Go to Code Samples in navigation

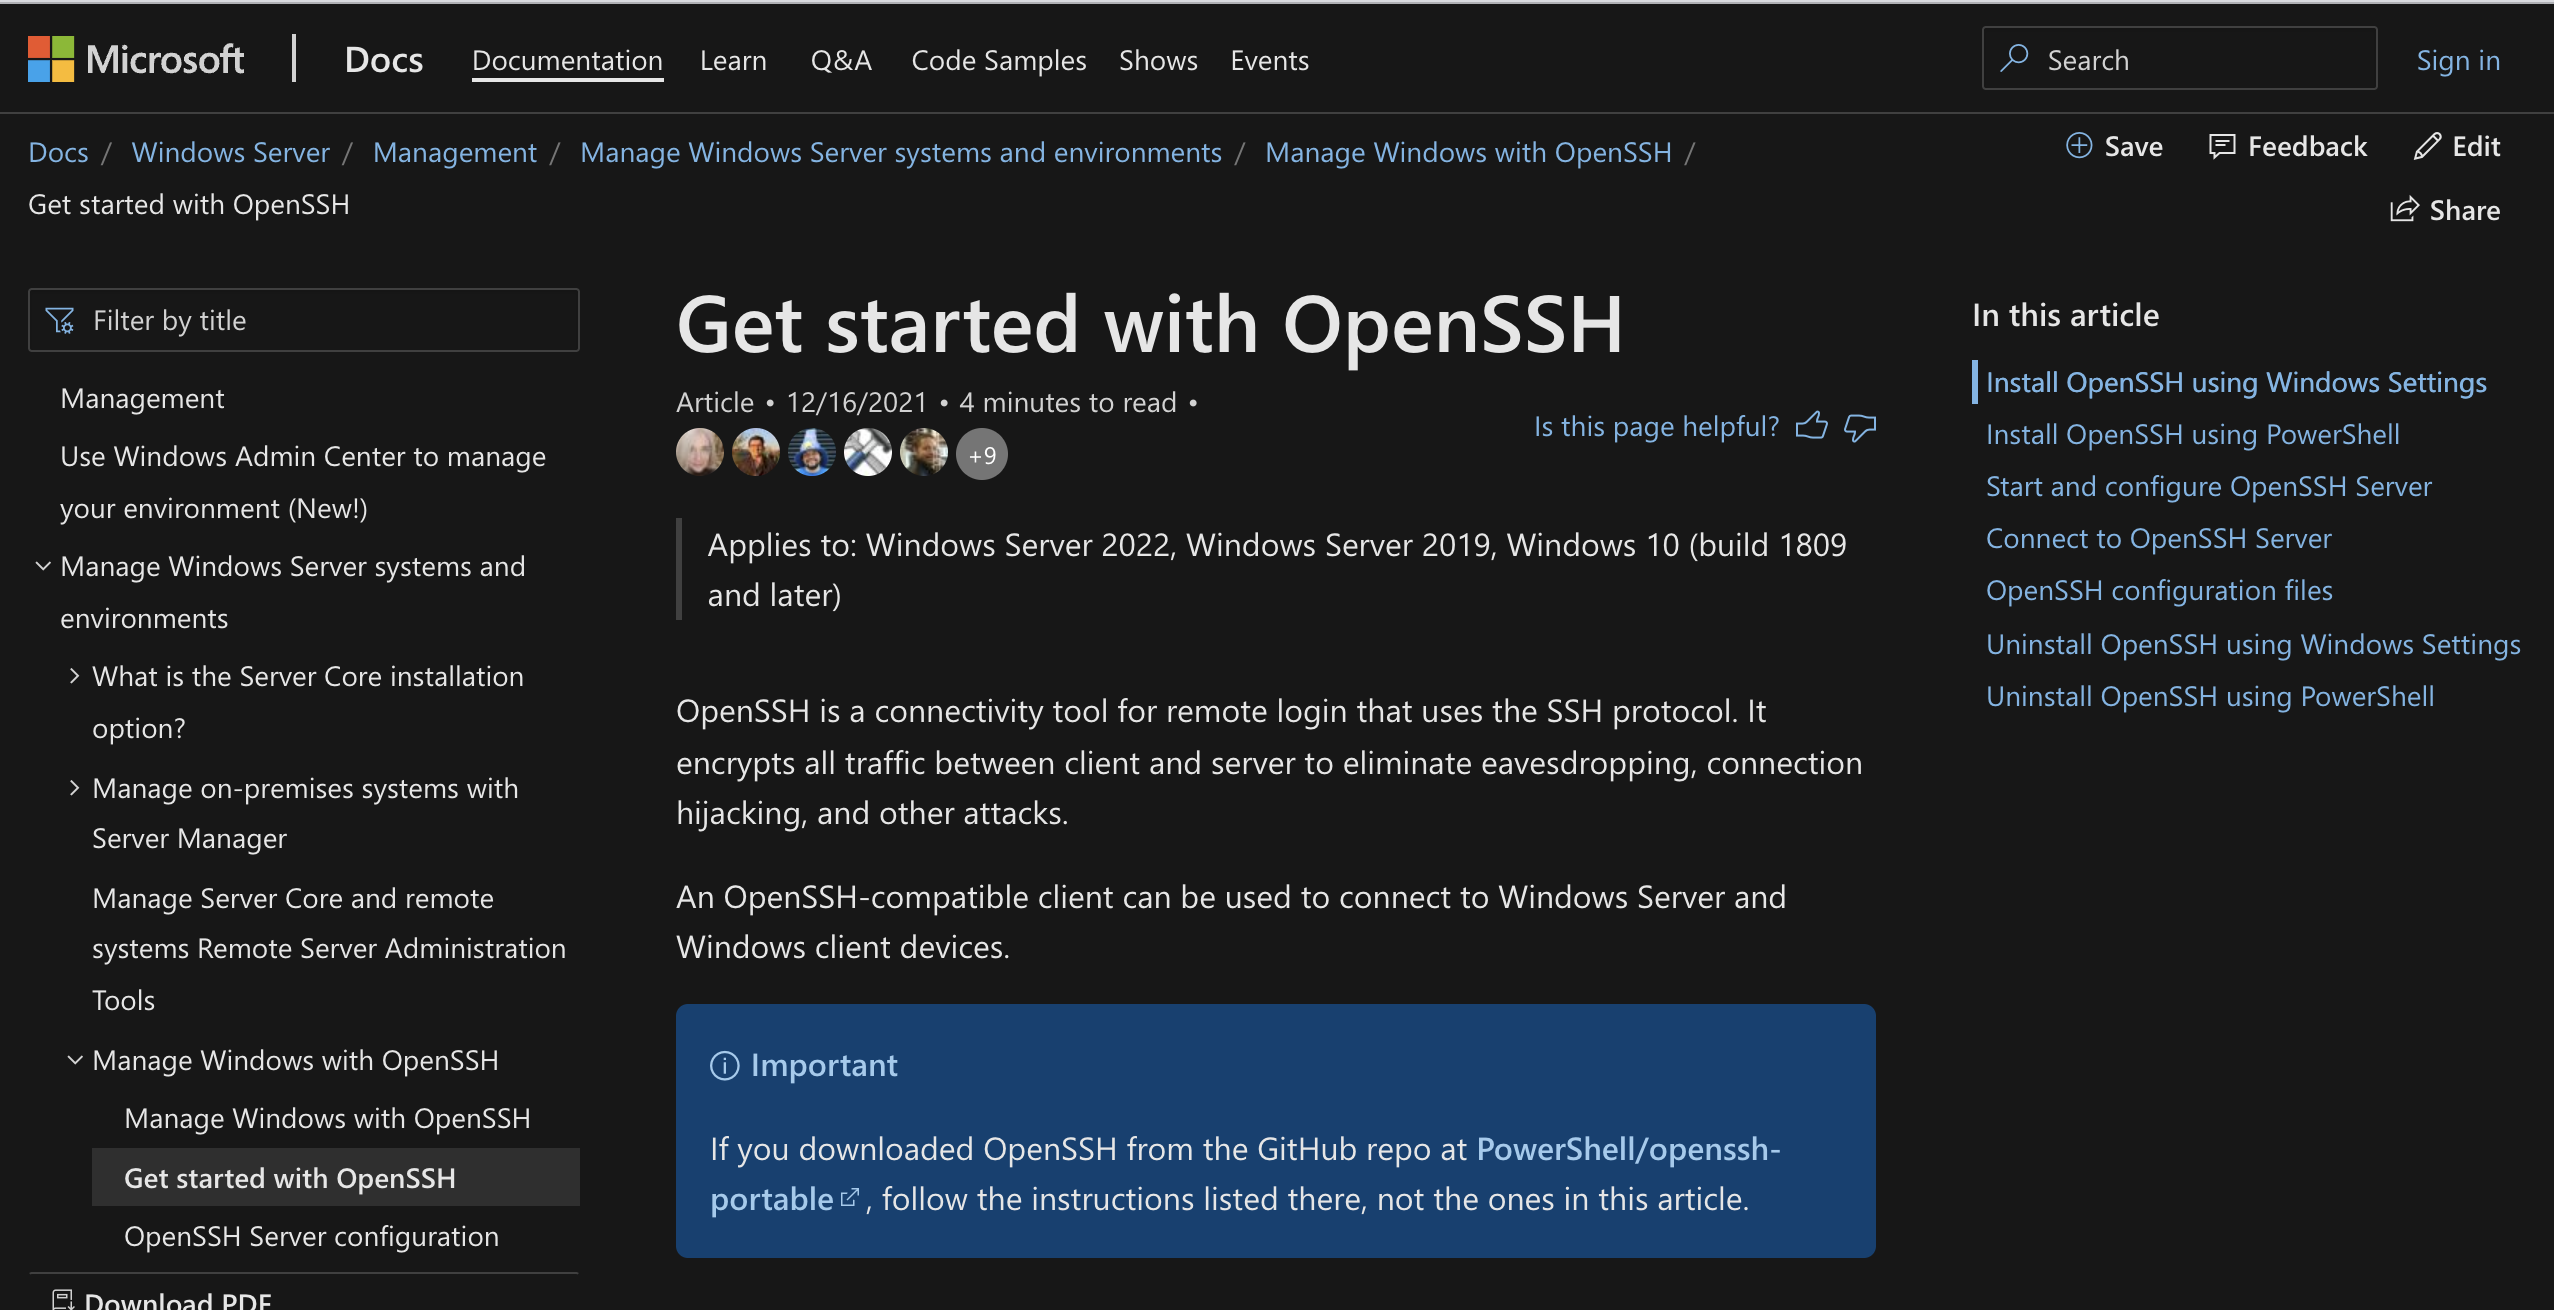pos(998,60)
